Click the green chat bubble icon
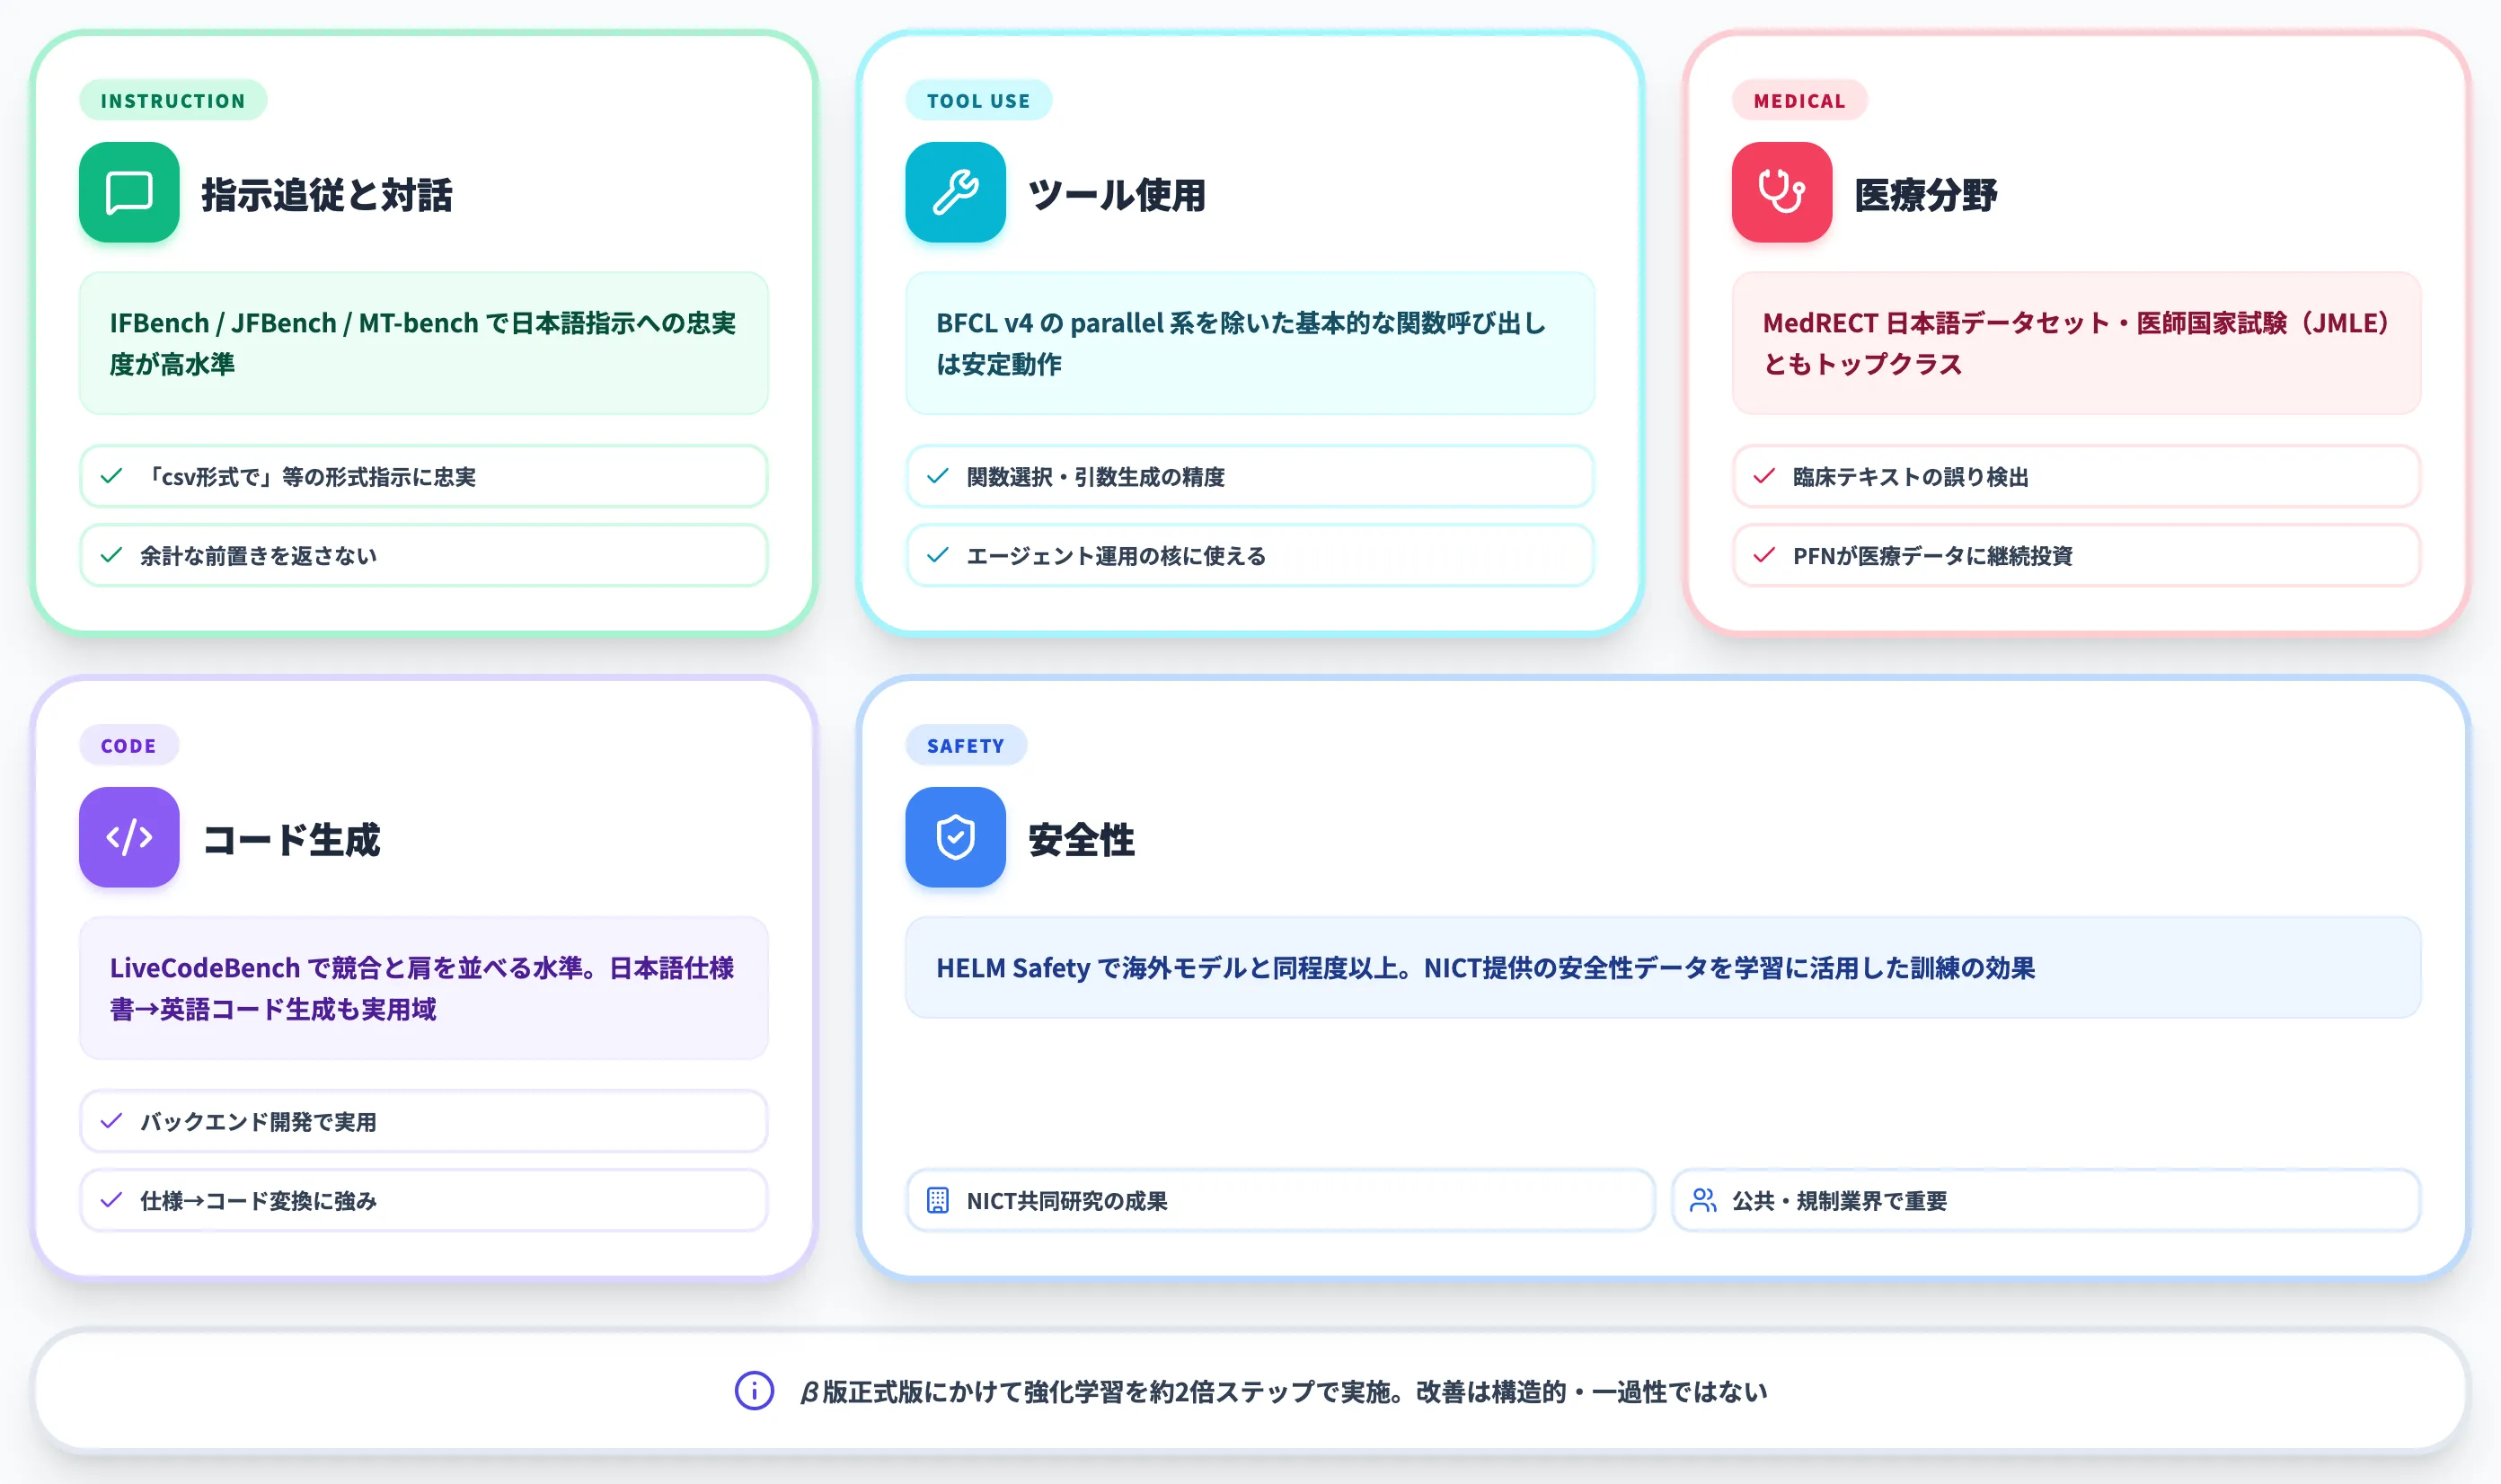 coord(129,192)
